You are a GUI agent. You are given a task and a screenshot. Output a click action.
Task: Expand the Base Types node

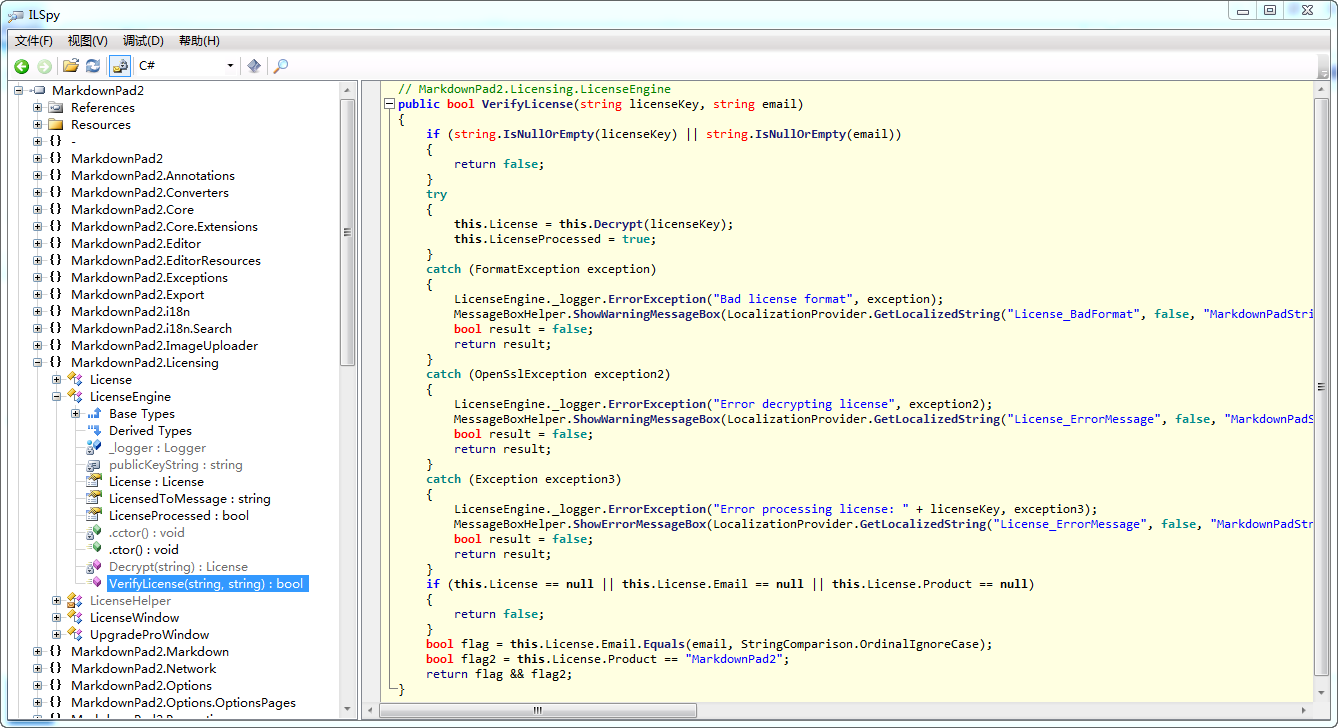click(76, 414)
